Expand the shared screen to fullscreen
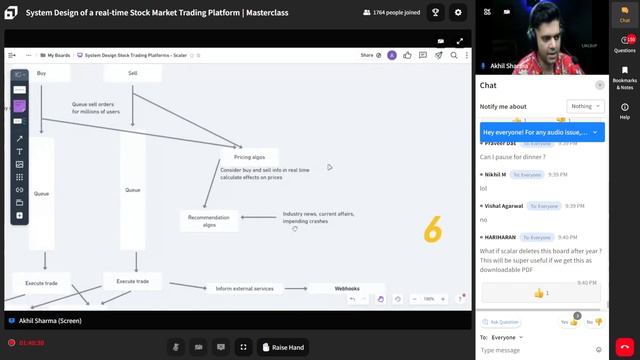Image resolution: width=640 pixels, height=360 pixels. coord(460,41)
